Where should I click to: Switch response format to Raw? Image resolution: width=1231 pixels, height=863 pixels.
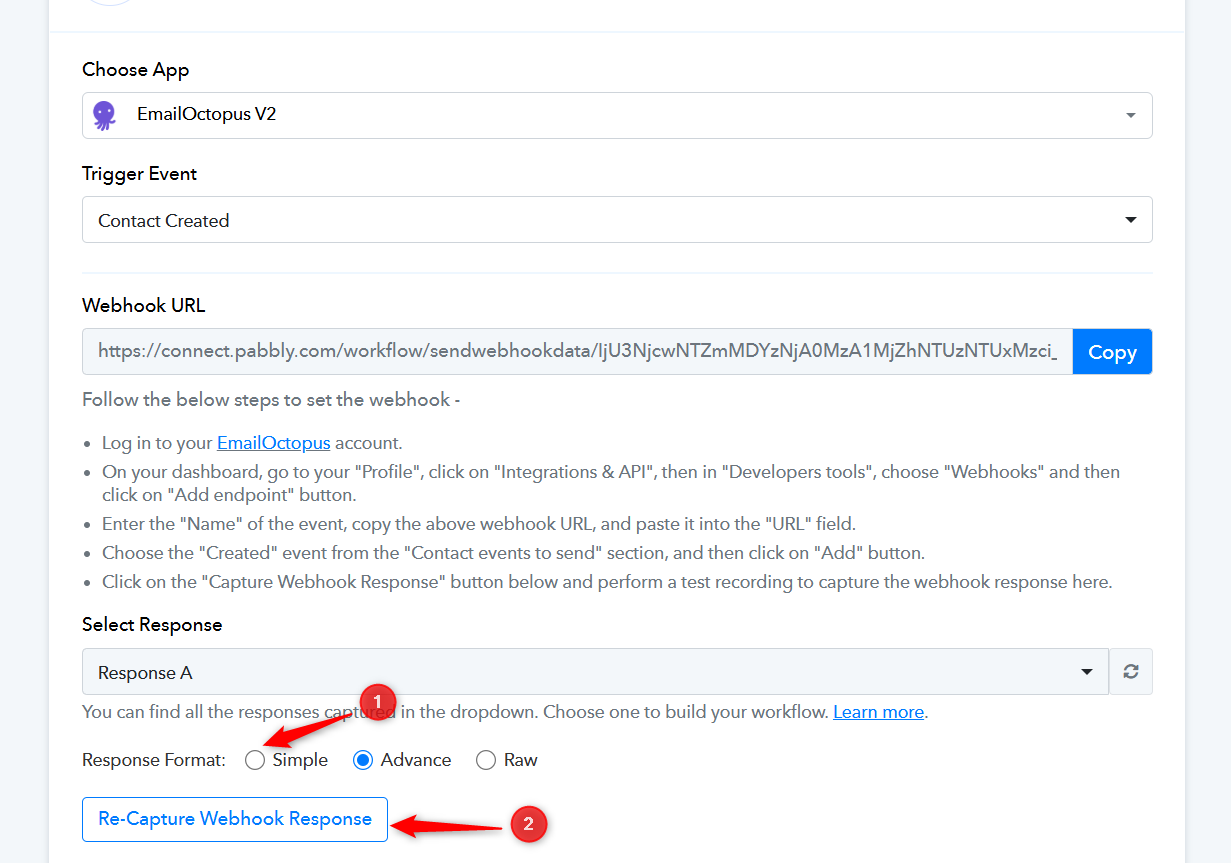click(x=486, y=760)
